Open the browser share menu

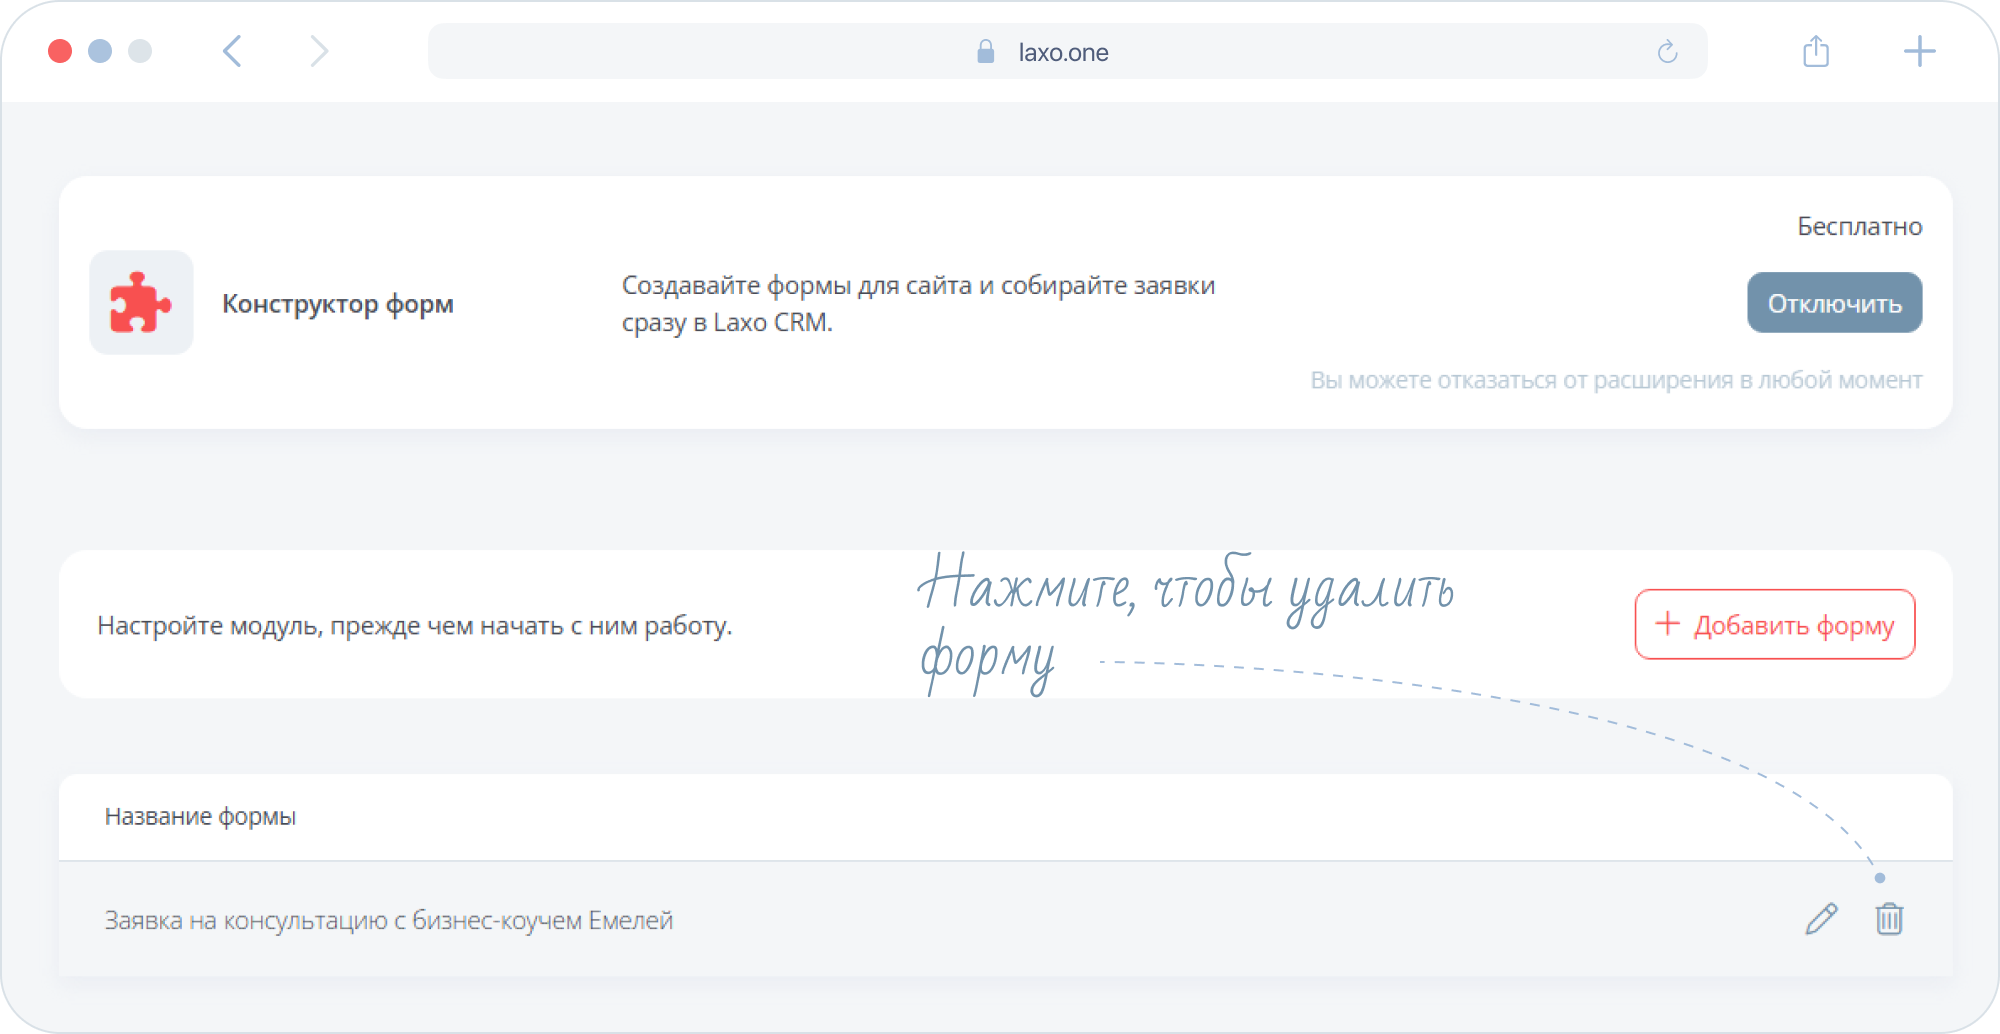tap(1816, 51)
